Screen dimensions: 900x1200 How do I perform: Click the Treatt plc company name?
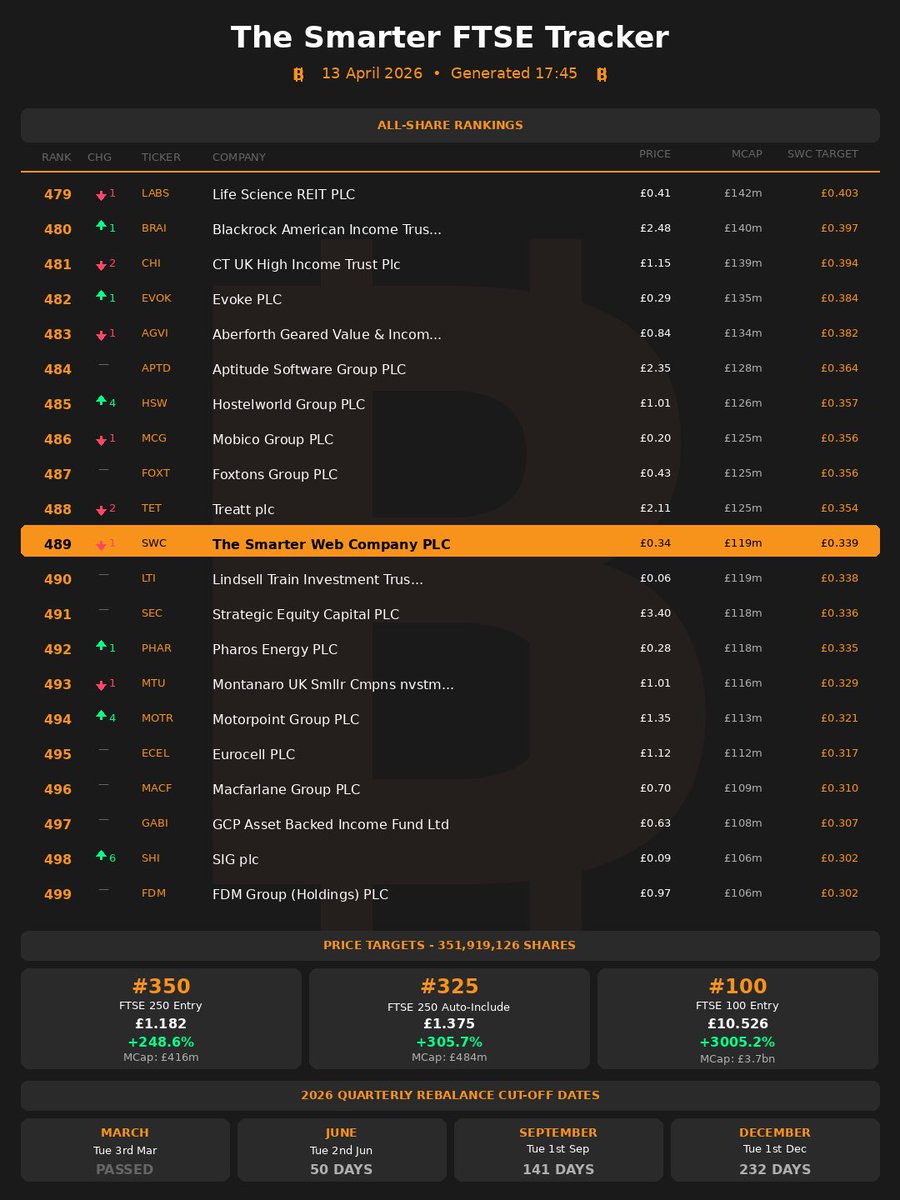tap(243, 510)
